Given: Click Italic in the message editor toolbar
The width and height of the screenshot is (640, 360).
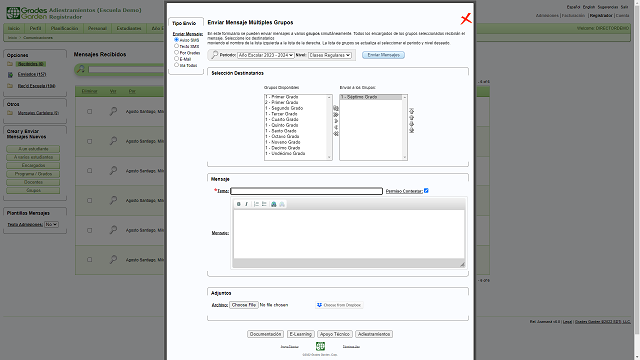Looking at the screenshot, I should point(247,204).
